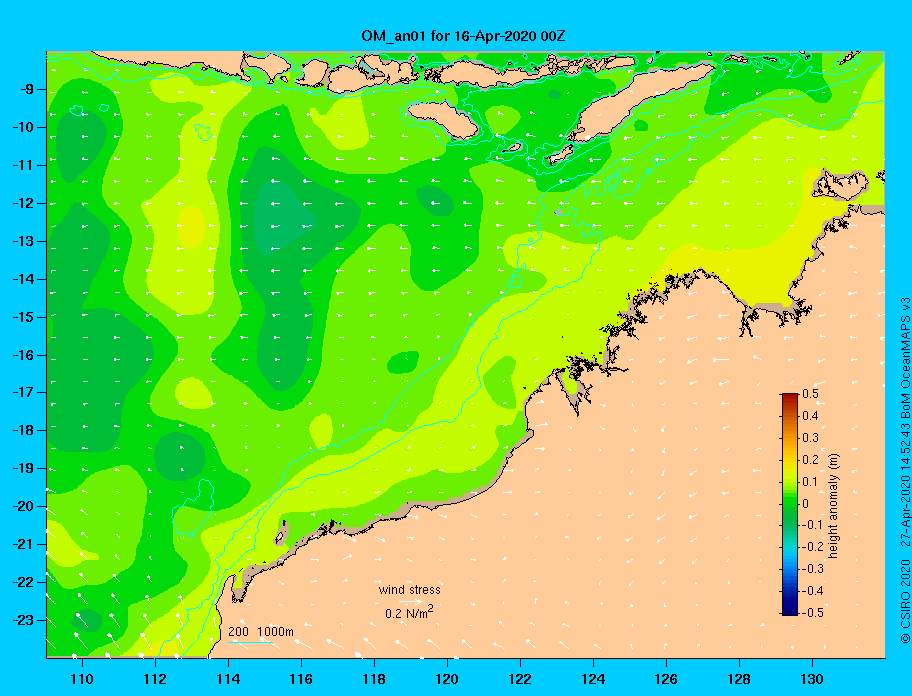This screenshot has height=696, width=912.
Task: Click latitude label -16 on the axis
Action: tap(24, 355)
